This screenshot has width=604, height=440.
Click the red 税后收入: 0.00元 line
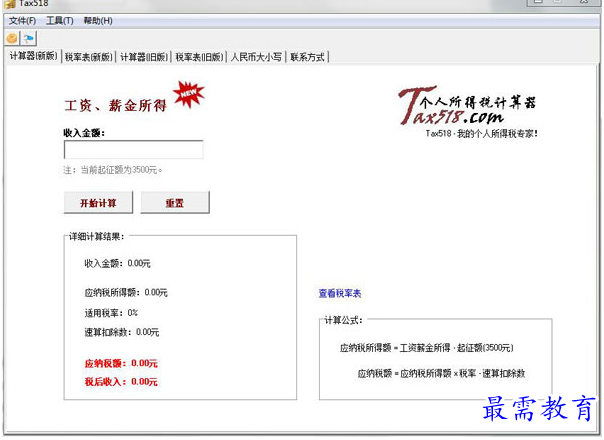click(x=121, y=382)
